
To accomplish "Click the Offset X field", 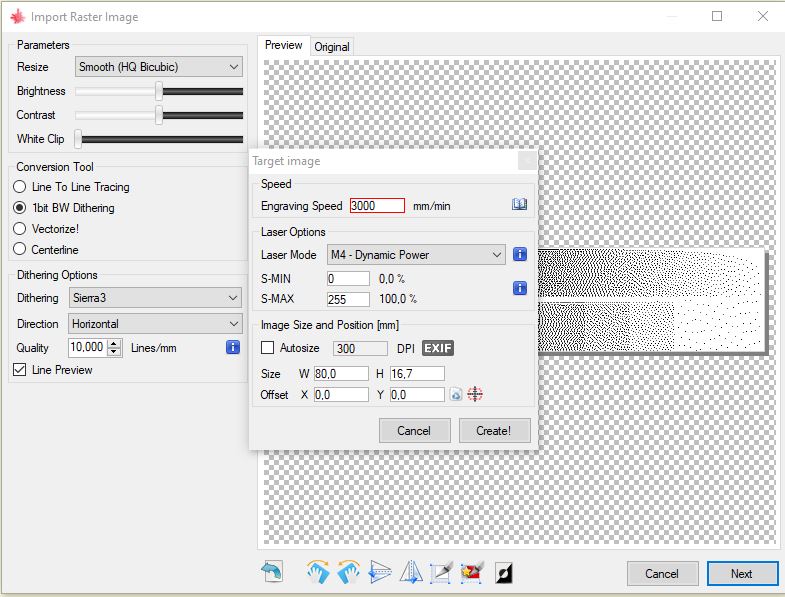I will [x=341, y=395].
